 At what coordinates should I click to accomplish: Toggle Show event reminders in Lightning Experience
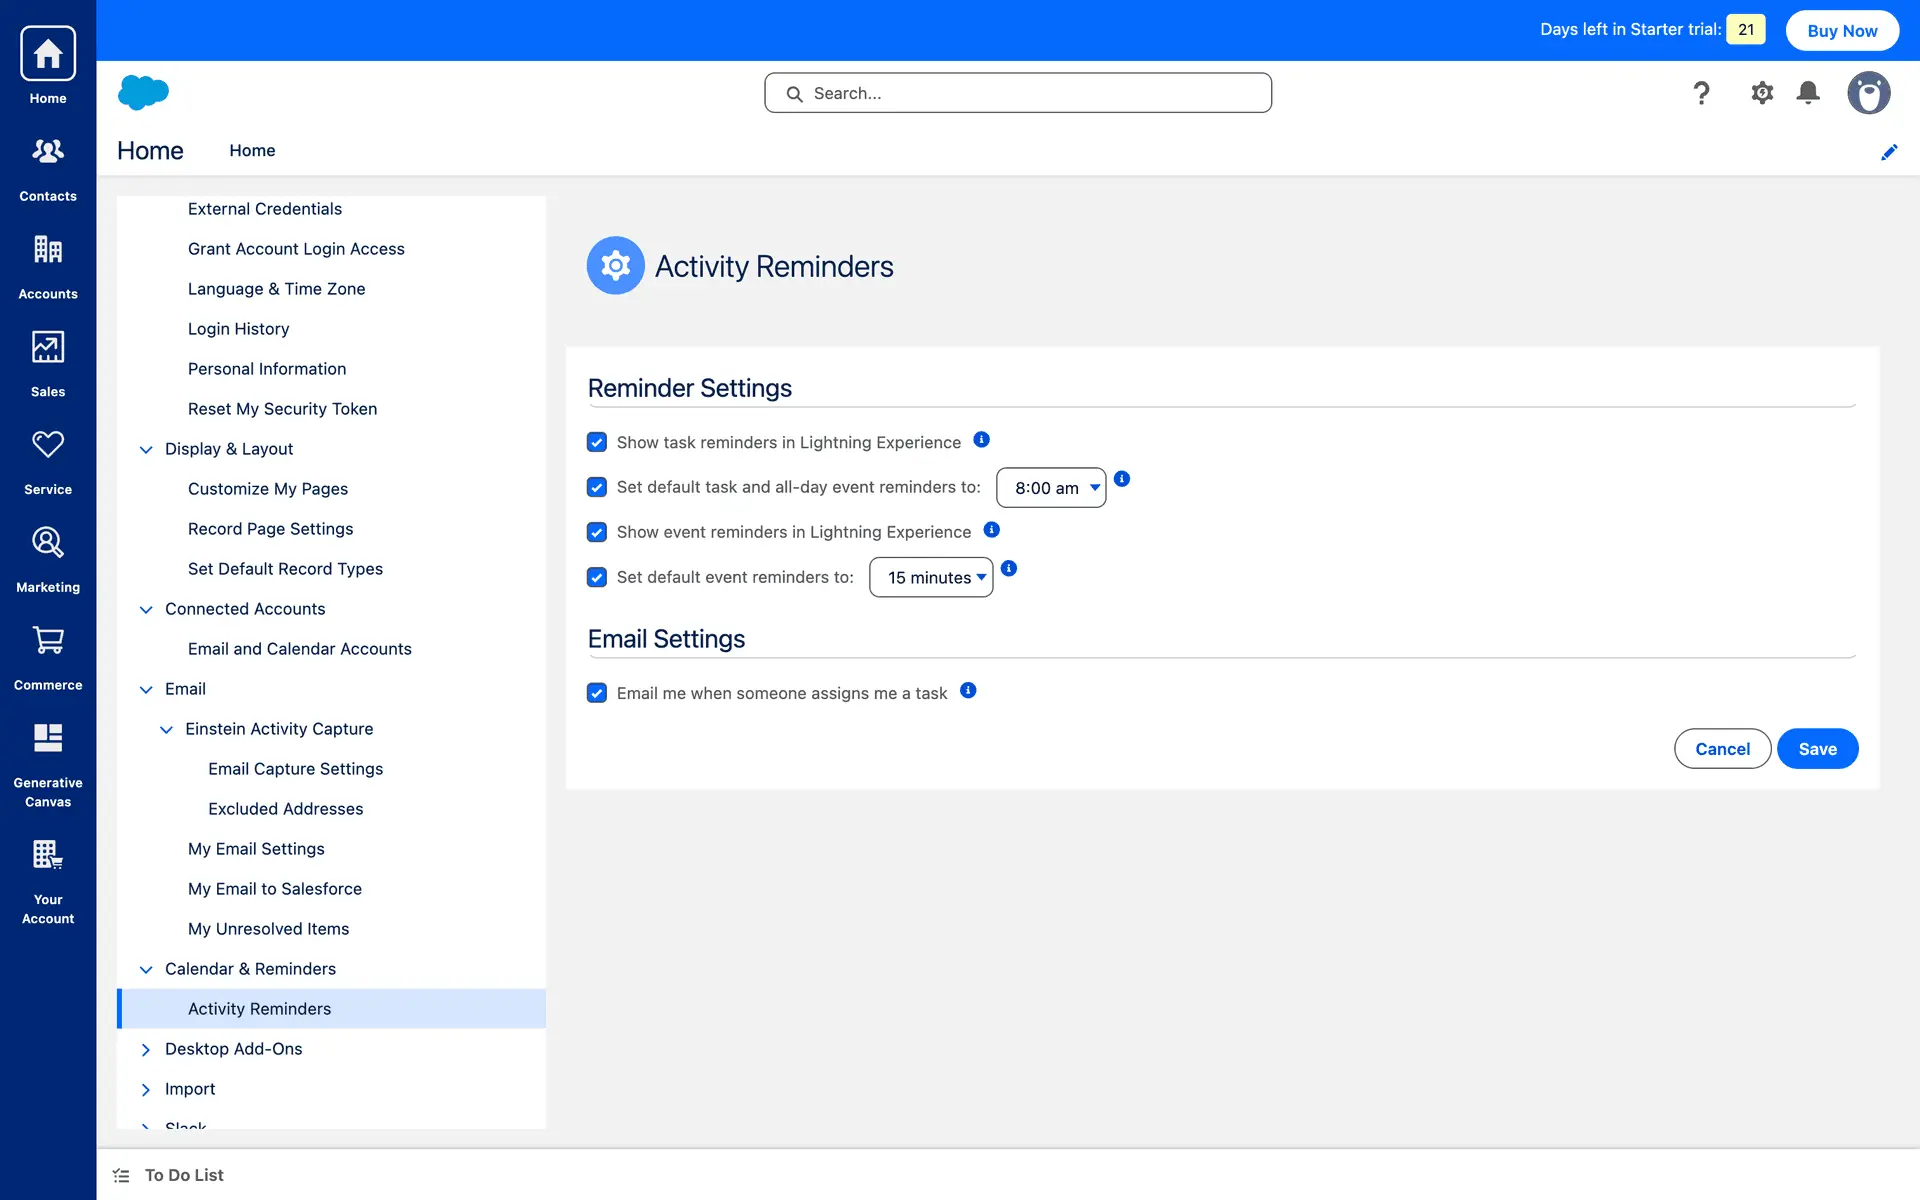pyautogui.click(x=597, y=532)
